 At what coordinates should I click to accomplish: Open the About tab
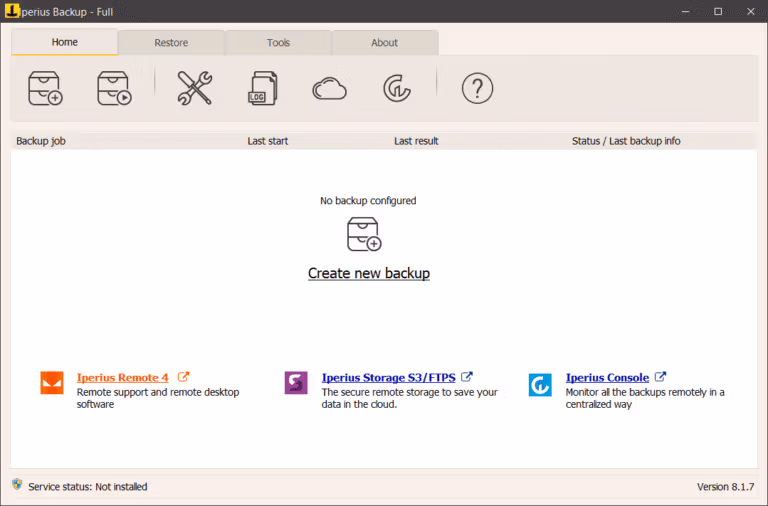tap(384, 43)
